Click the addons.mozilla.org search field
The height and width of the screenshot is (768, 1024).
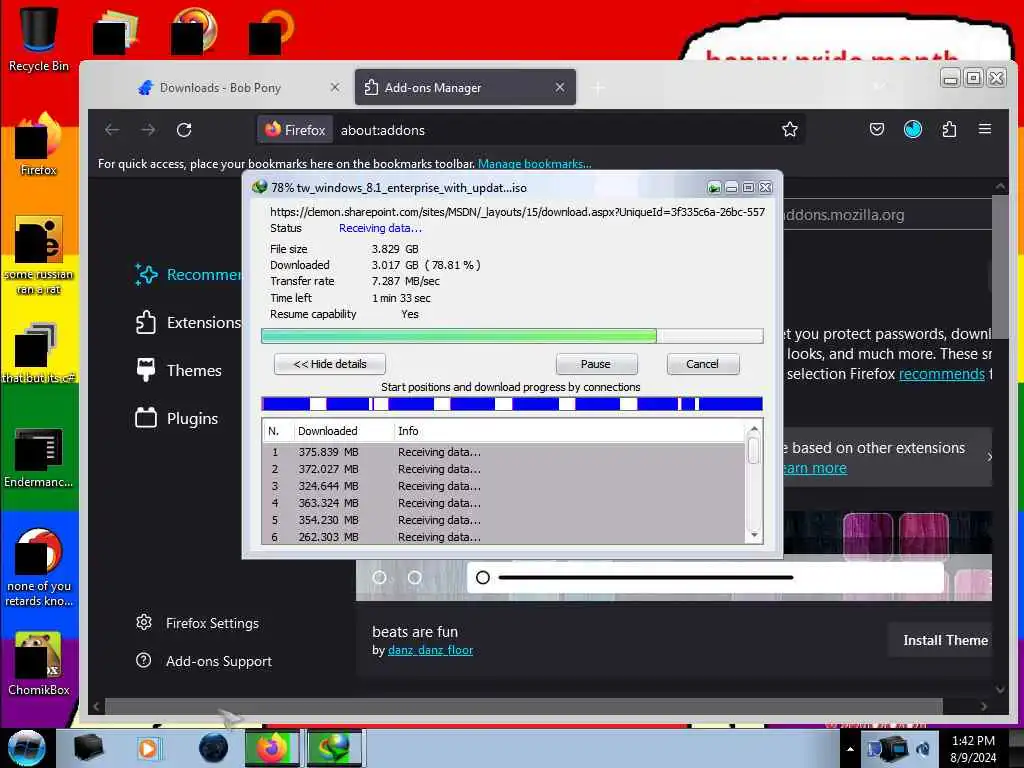(x=887, y=214)
